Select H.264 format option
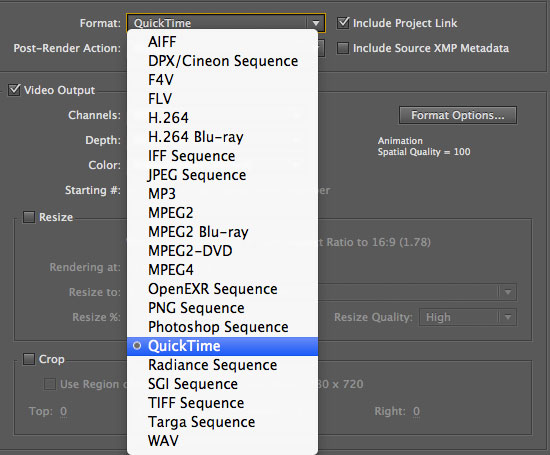 point(222,118)
